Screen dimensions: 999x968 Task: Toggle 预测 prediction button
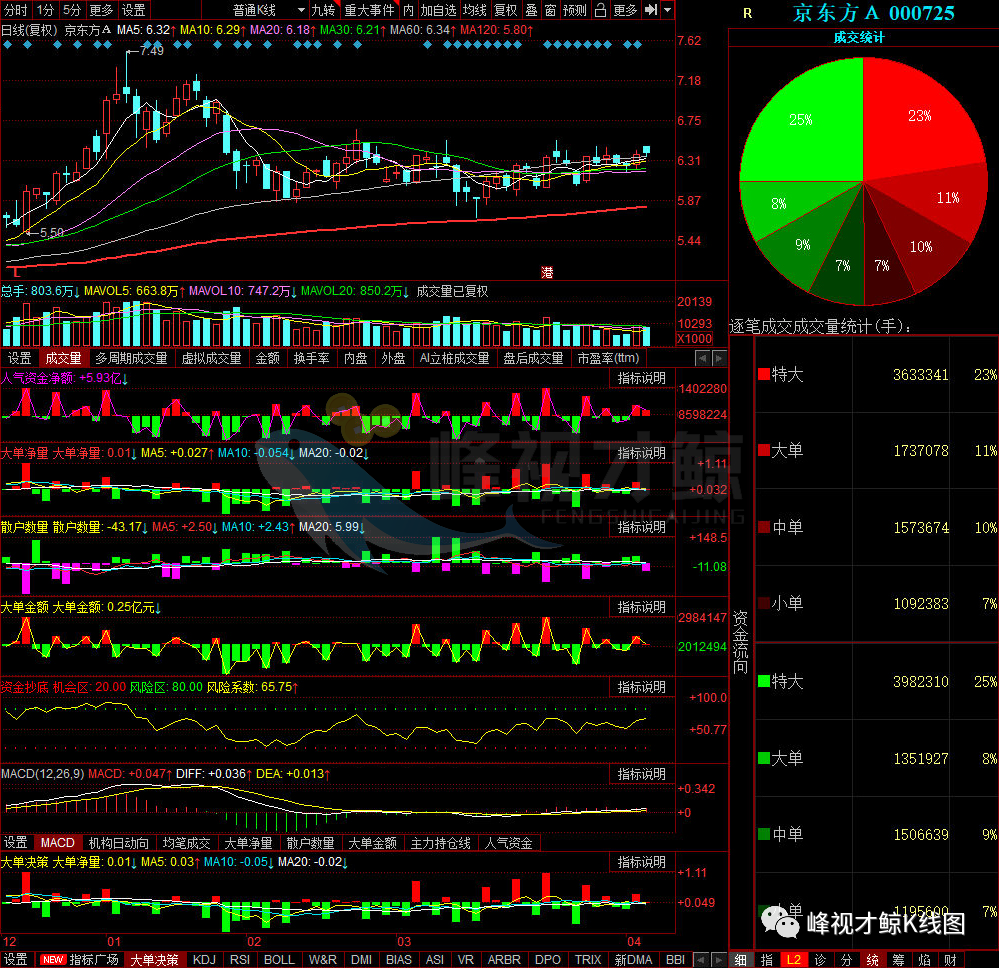[575, 10]
